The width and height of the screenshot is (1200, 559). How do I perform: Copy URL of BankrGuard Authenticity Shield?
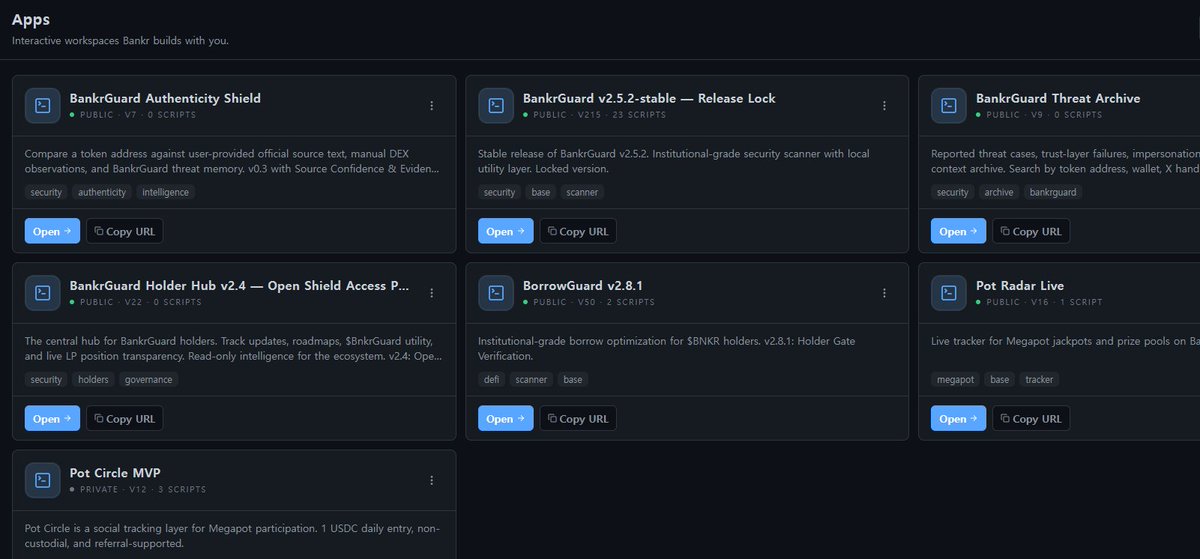pos(125,231)
